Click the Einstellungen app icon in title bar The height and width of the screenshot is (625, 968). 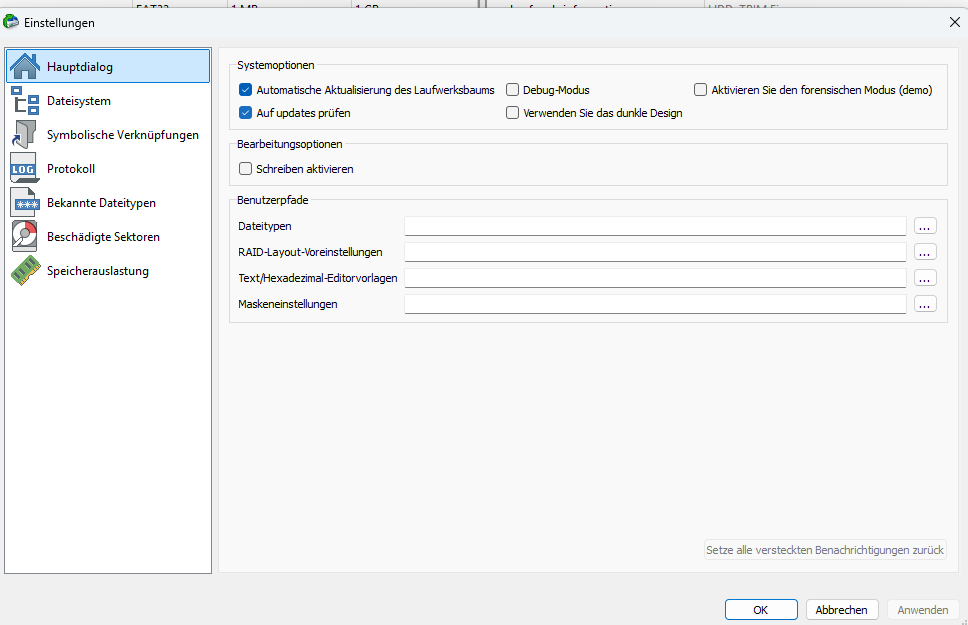[11, 22]
